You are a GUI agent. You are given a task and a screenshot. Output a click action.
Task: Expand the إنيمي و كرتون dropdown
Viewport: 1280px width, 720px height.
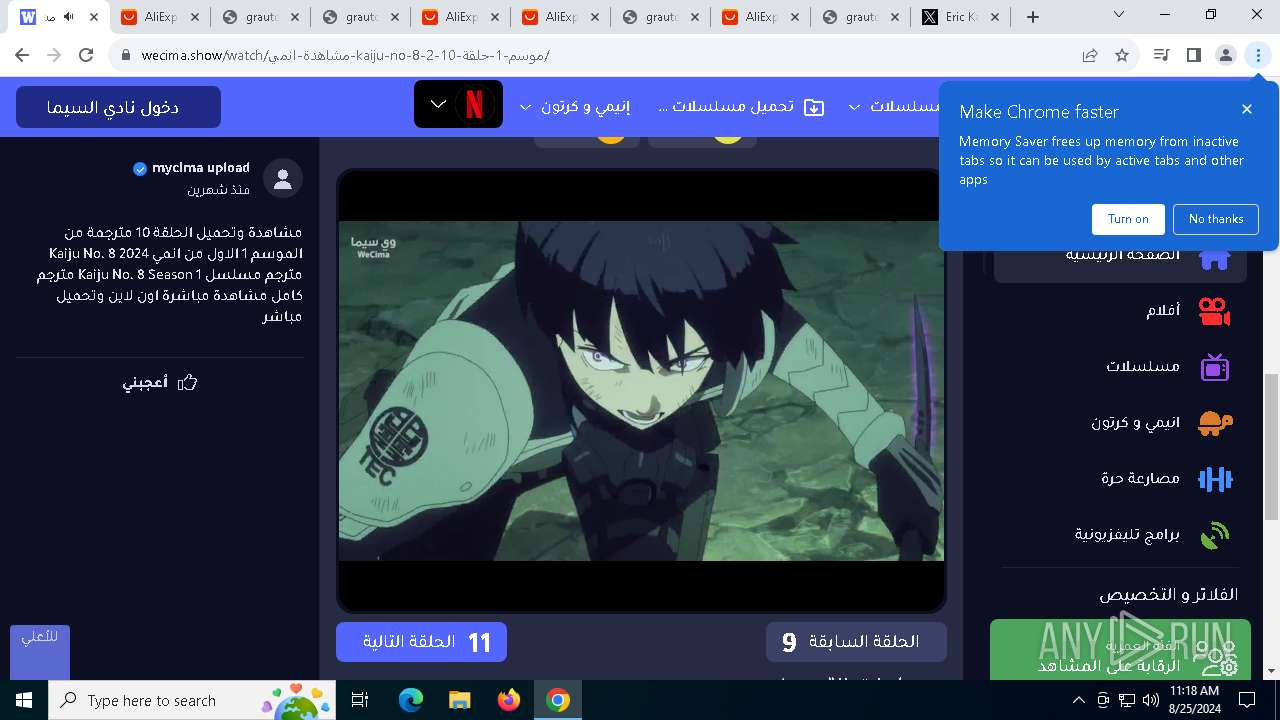[x=526, y=107]
